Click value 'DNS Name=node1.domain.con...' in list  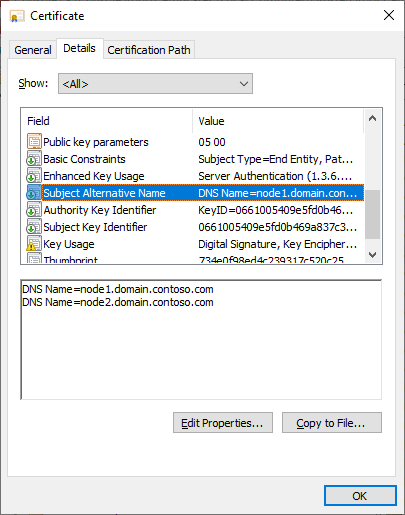277,193
